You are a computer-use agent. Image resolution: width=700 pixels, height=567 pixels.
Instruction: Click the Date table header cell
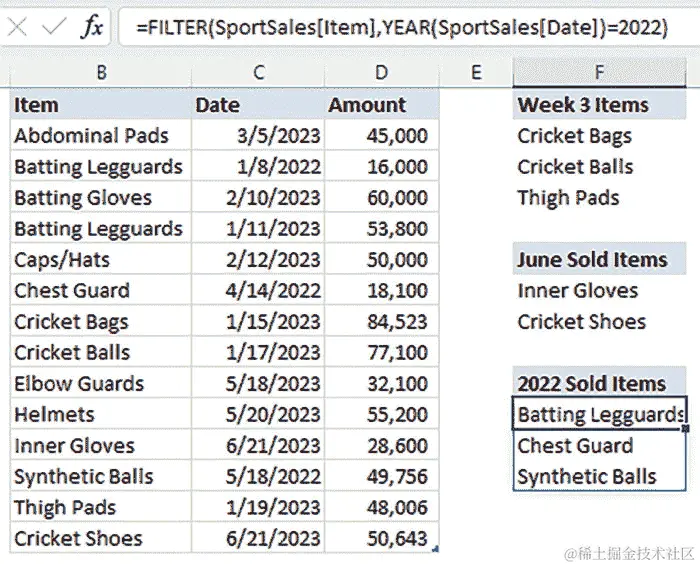pyautogui.click(x=258, y=105)
